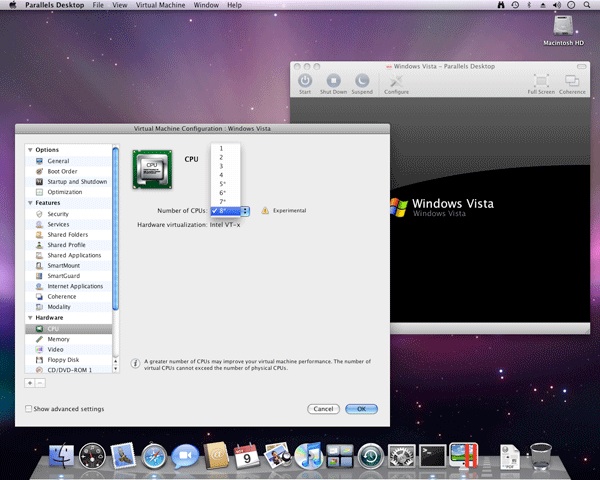Launch Safari from the Dock
600x480 pixels.
click(154, 456)
